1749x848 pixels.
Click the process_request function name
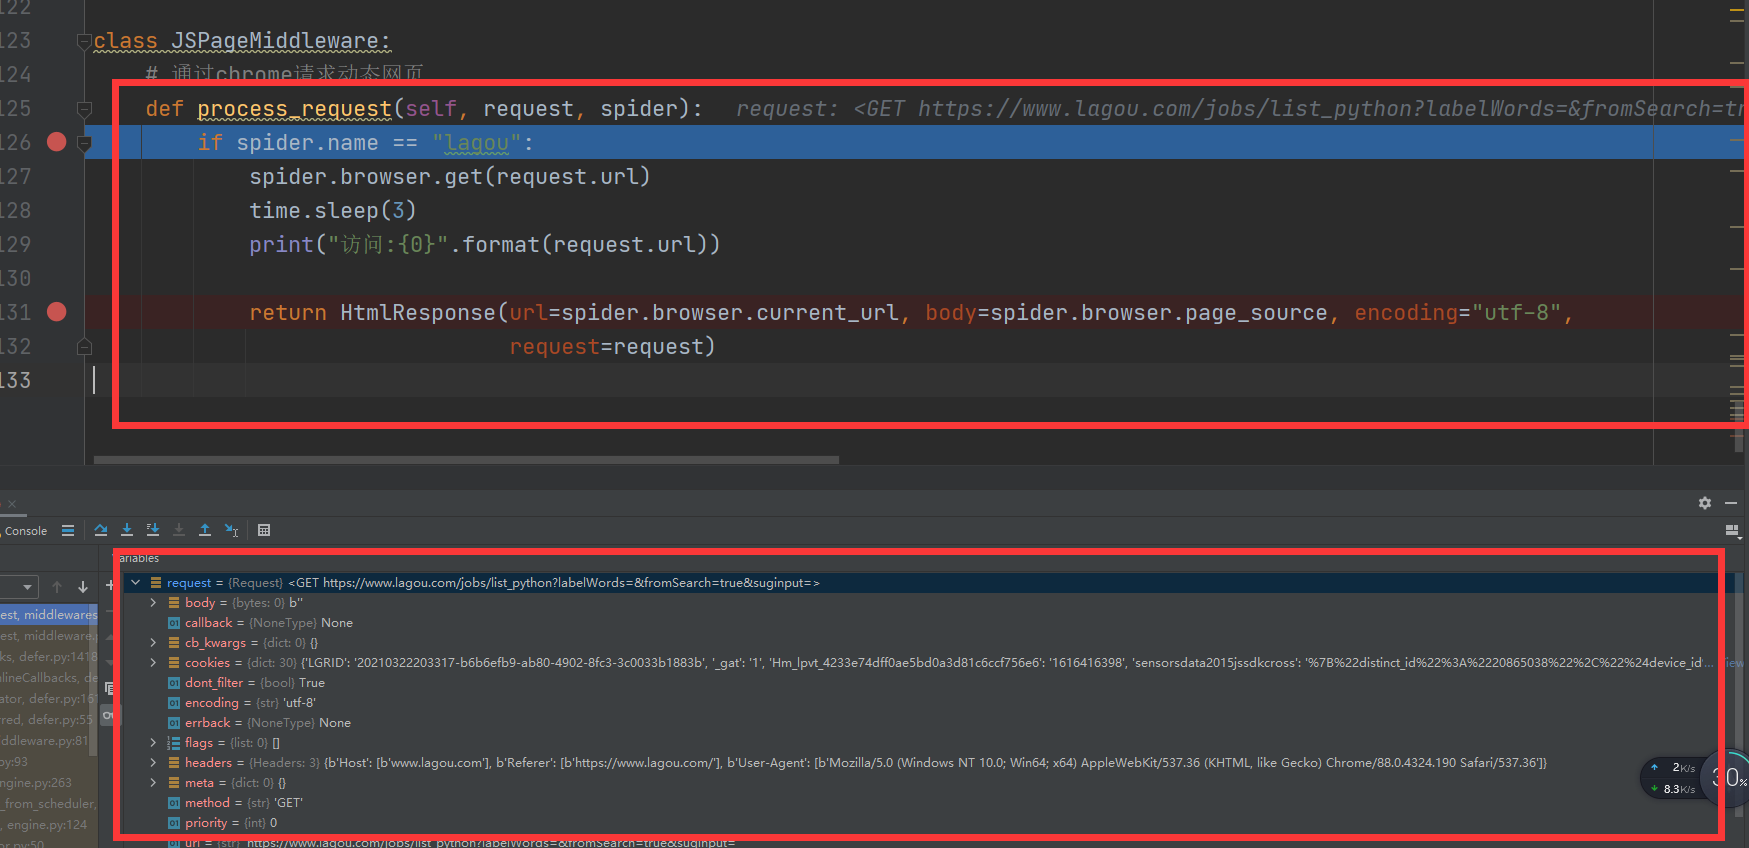click(x=294, y=108)
